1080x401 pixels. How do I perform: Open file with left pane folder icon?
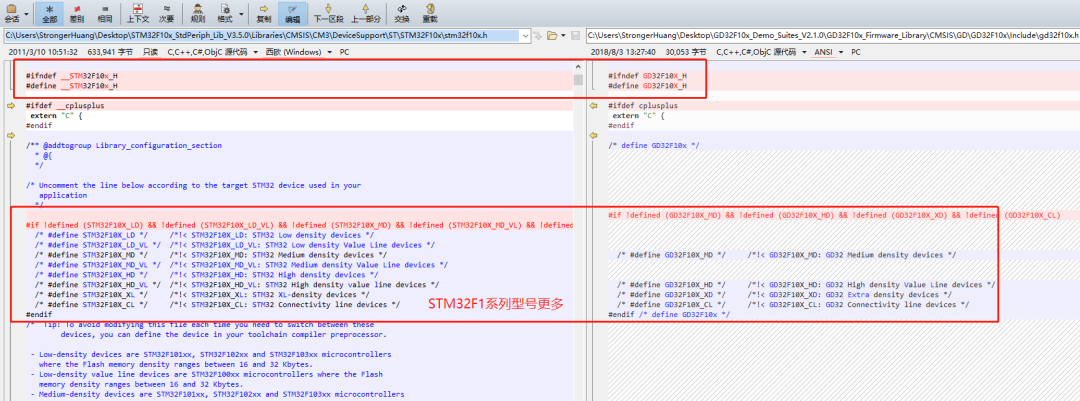[552, 34]
